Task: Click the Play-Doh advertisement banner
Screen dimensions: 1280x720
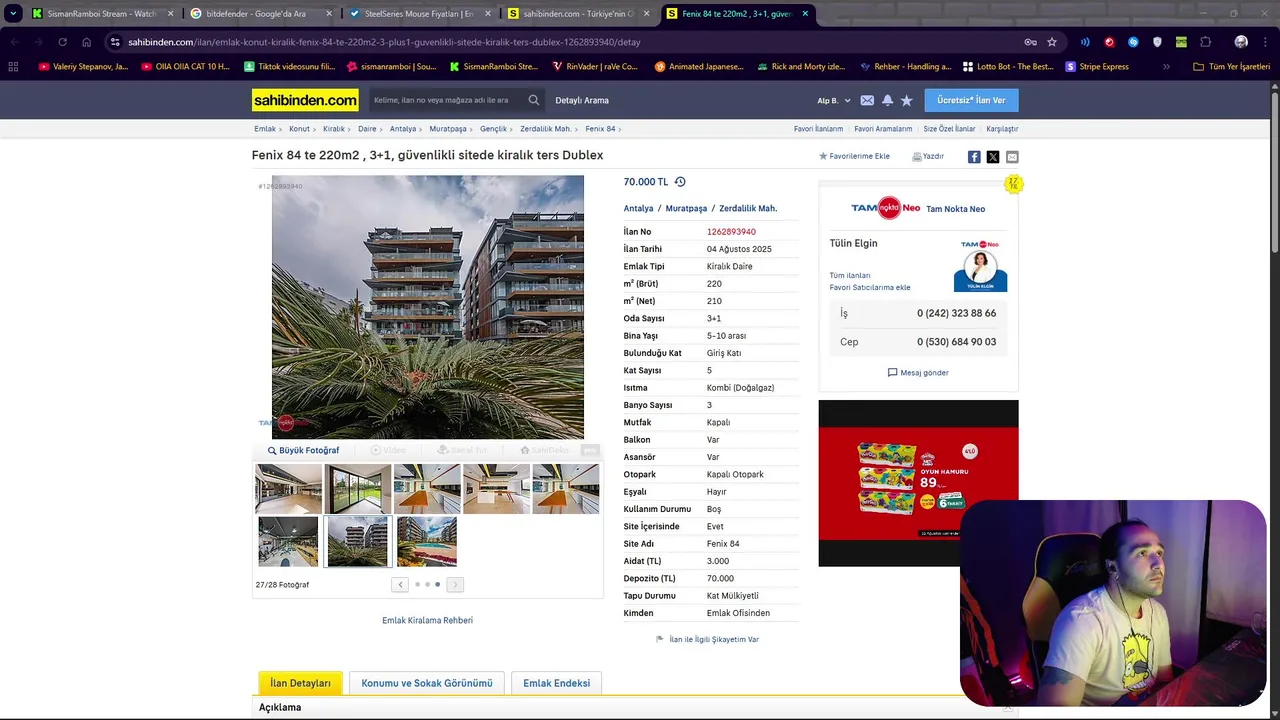Action: 918,483
